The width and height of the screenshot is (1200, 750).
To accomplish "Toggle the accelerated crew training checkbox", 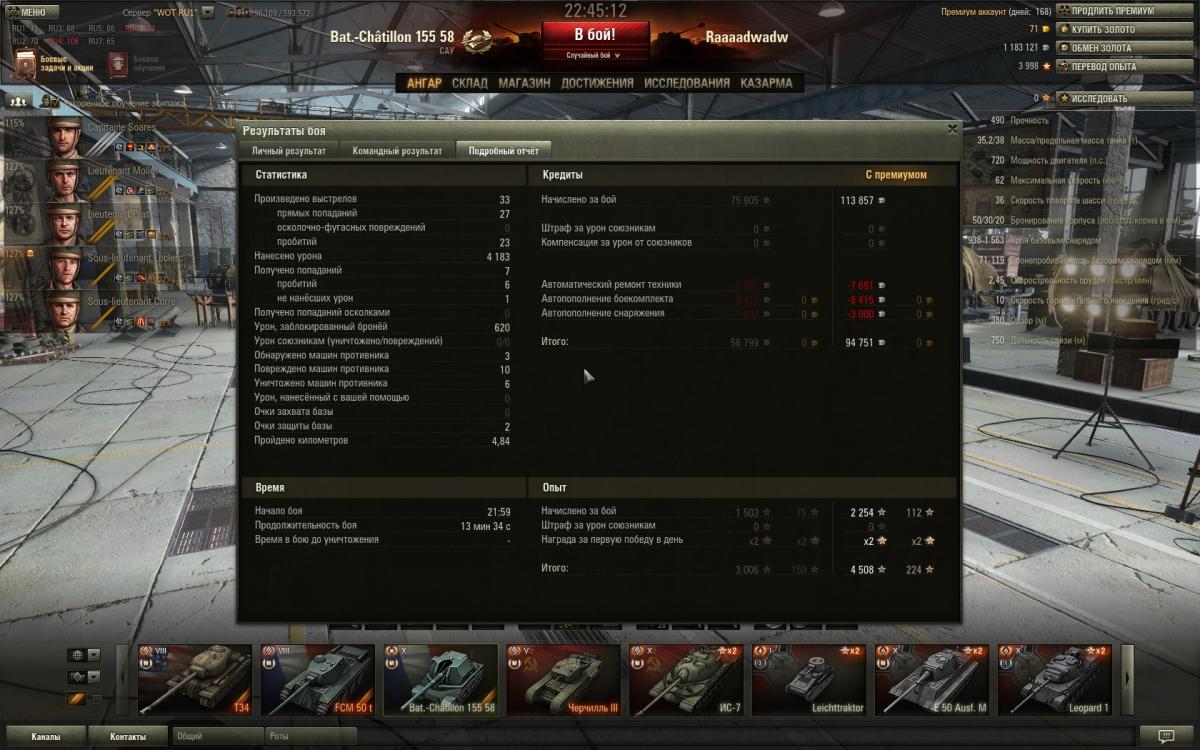I will (57, 101).
